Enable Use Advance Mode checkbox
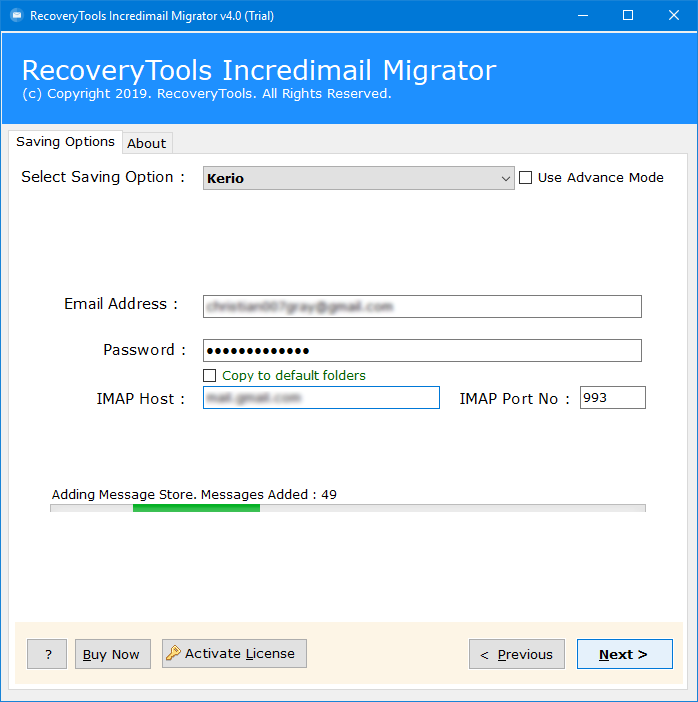 (x=525, y=178)
